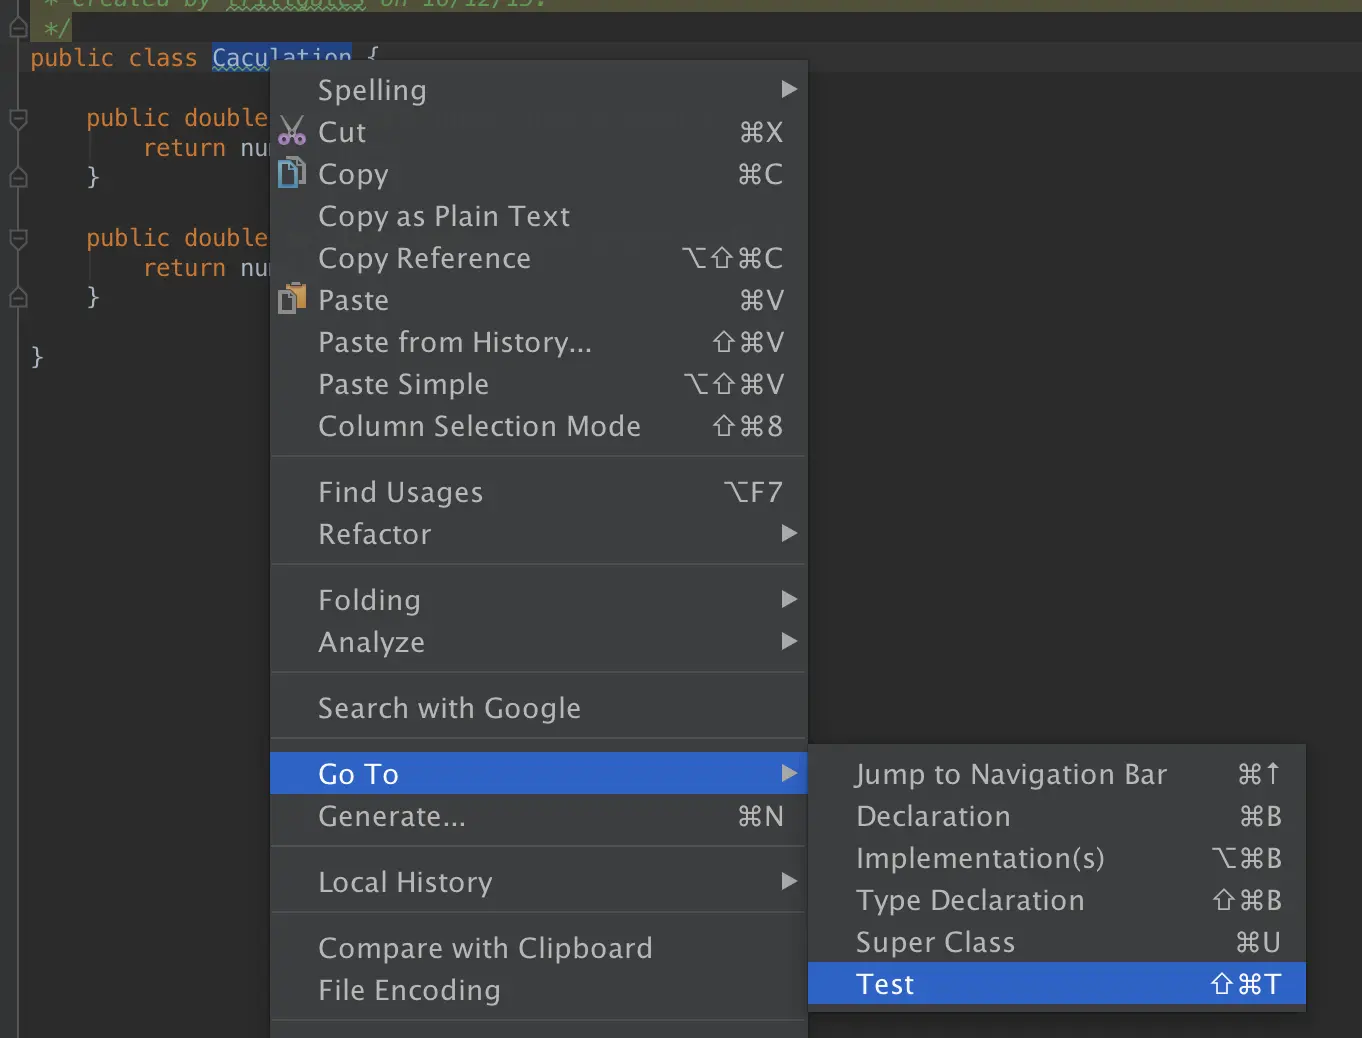The image size is (1362, 1038).
Task: Choose Copy from the context menu
Action: [538, 174]
